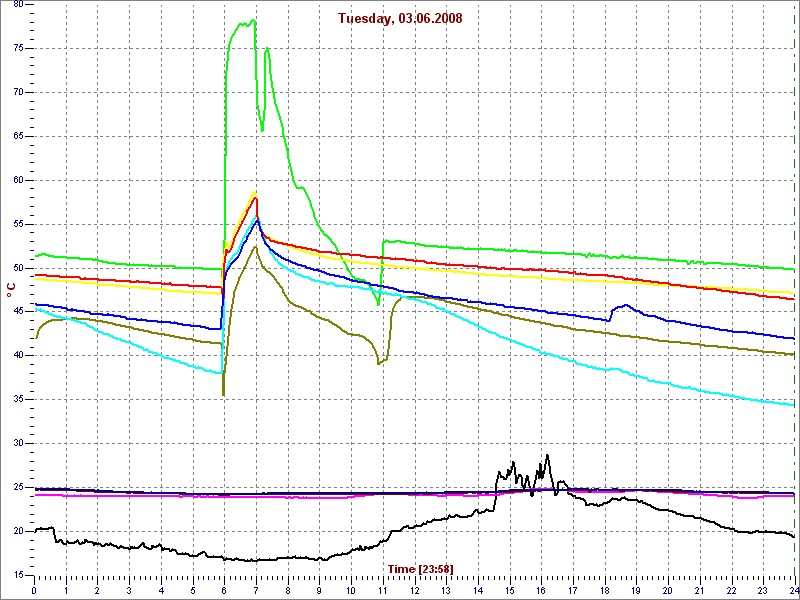
Task: Click the hour 2 label on time axis
Action: coord(97,591)
